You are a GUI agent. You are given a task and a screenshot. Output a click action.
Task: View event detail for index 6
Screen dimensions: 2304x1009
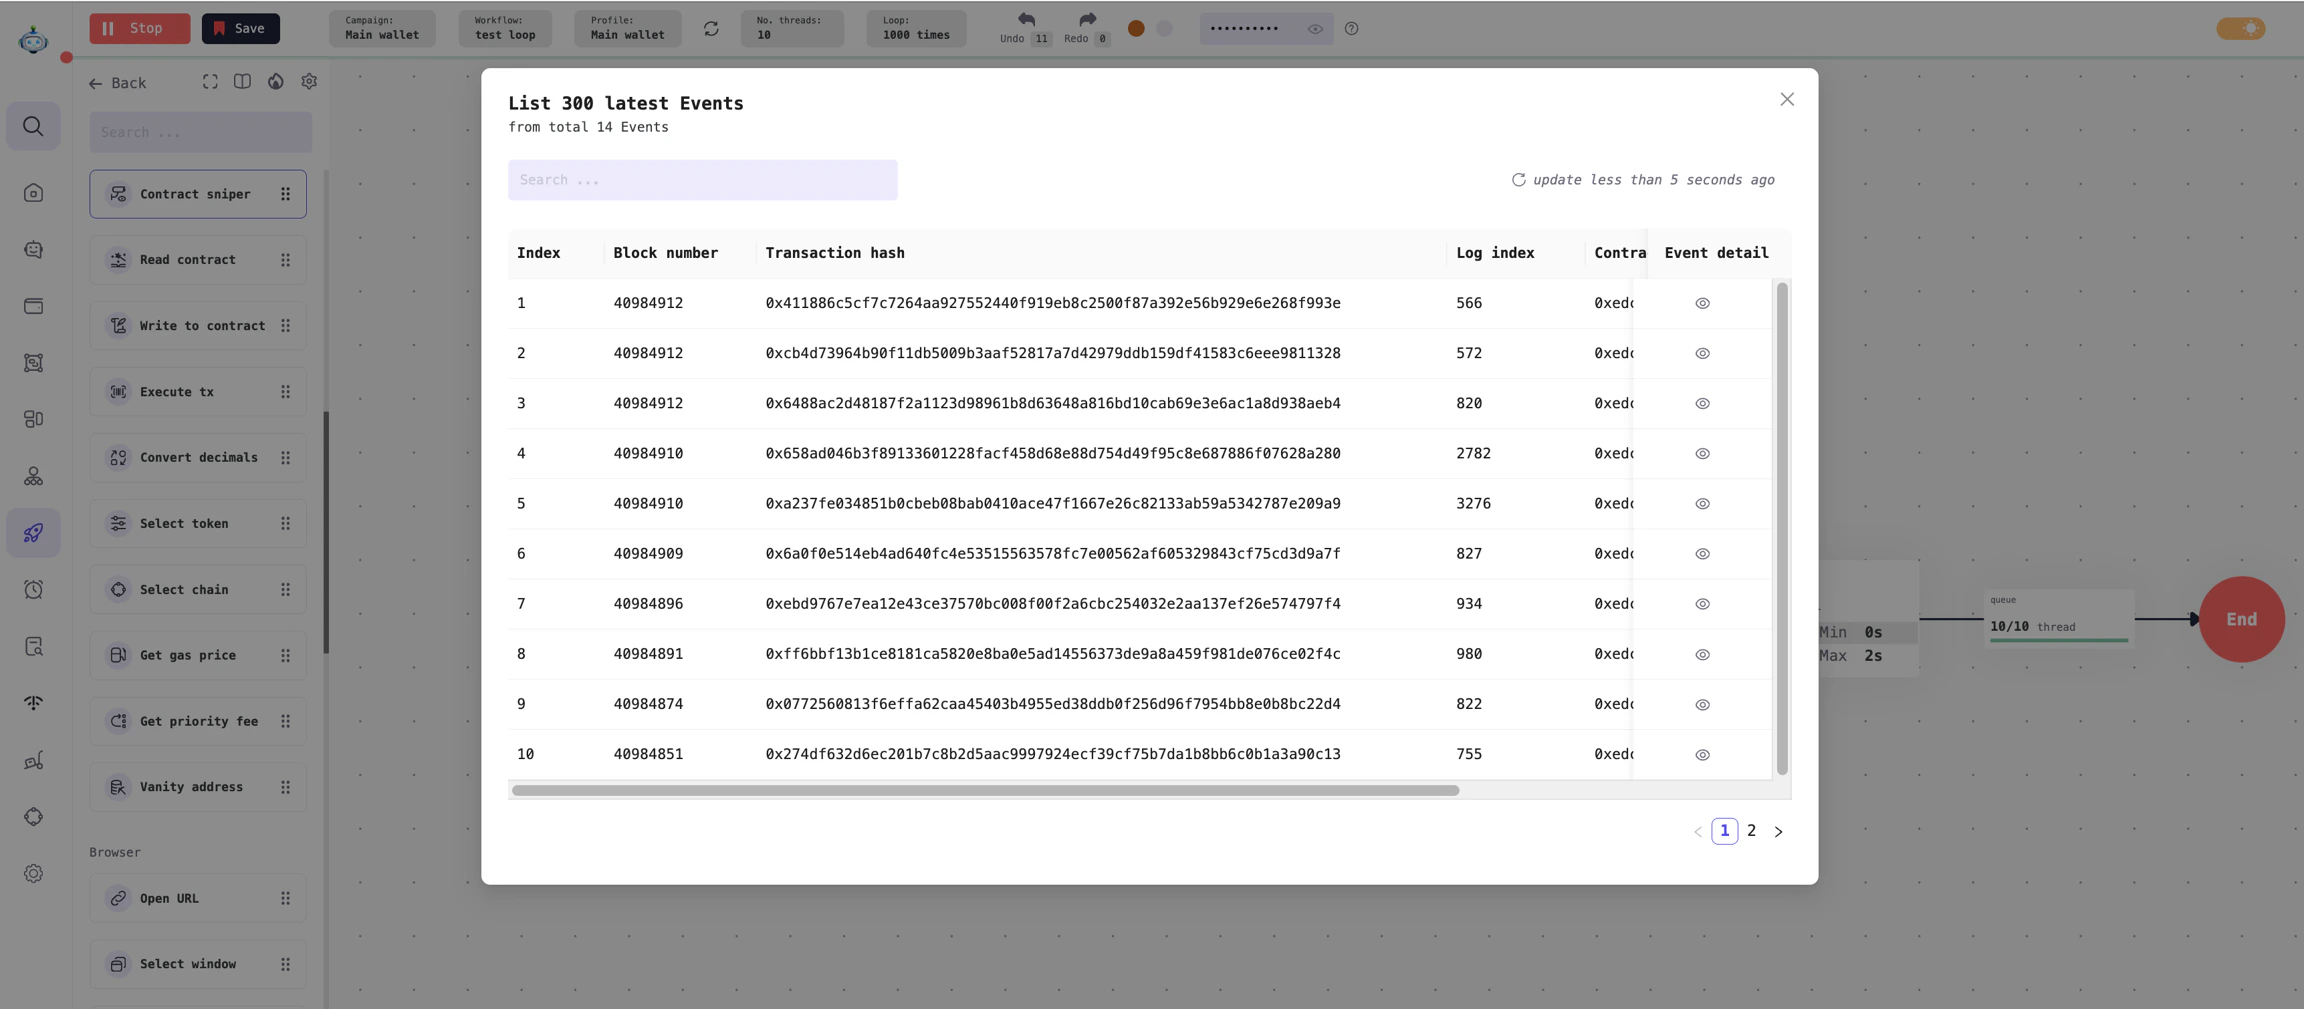[1702, 554]
